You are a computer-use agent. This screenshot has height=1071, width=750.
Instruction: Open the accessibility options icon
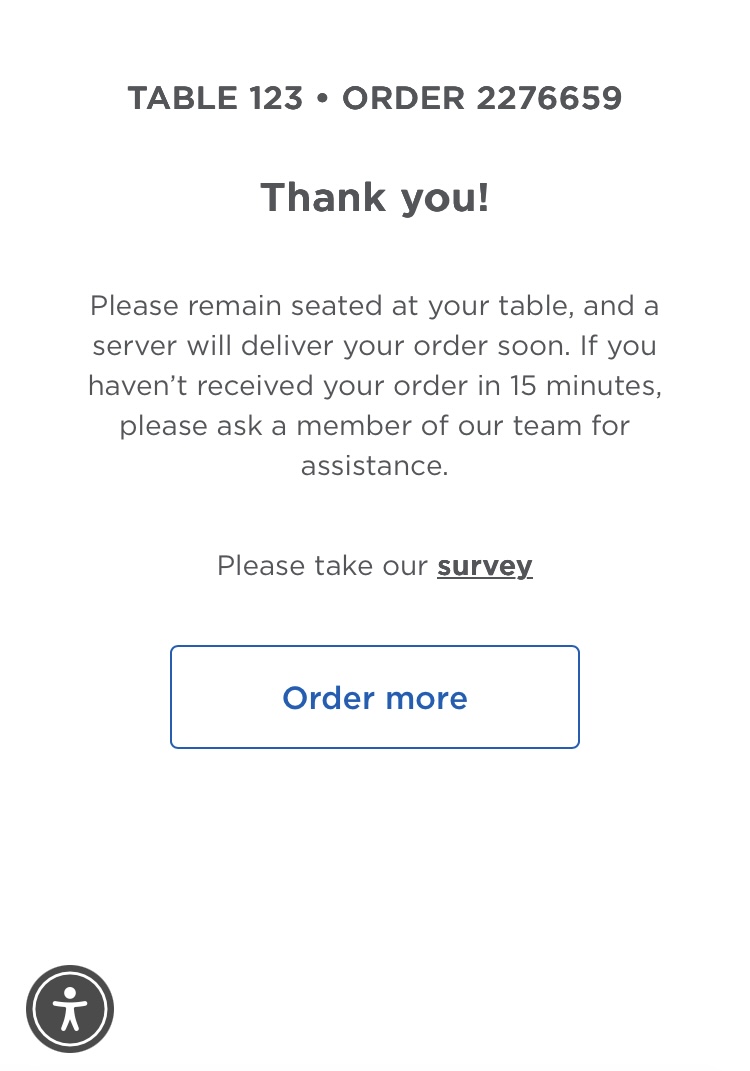70,1008
